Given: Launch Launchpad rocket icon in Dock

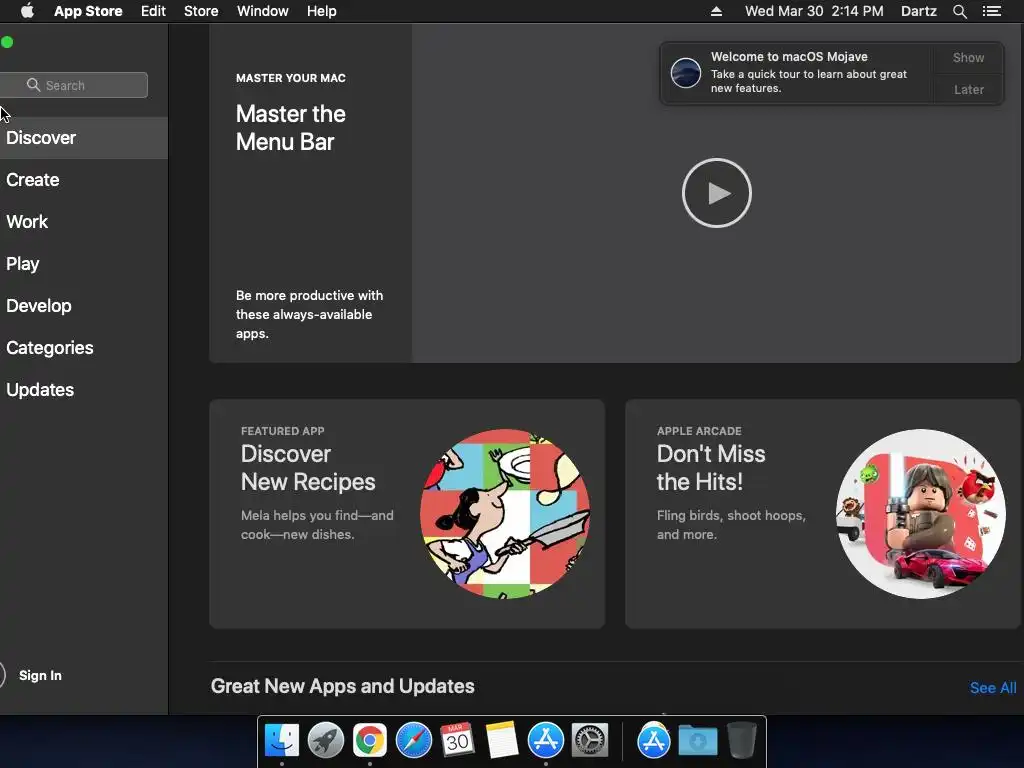Looking at the screenshot, I should pyautogui.click(x=326, y=740).
